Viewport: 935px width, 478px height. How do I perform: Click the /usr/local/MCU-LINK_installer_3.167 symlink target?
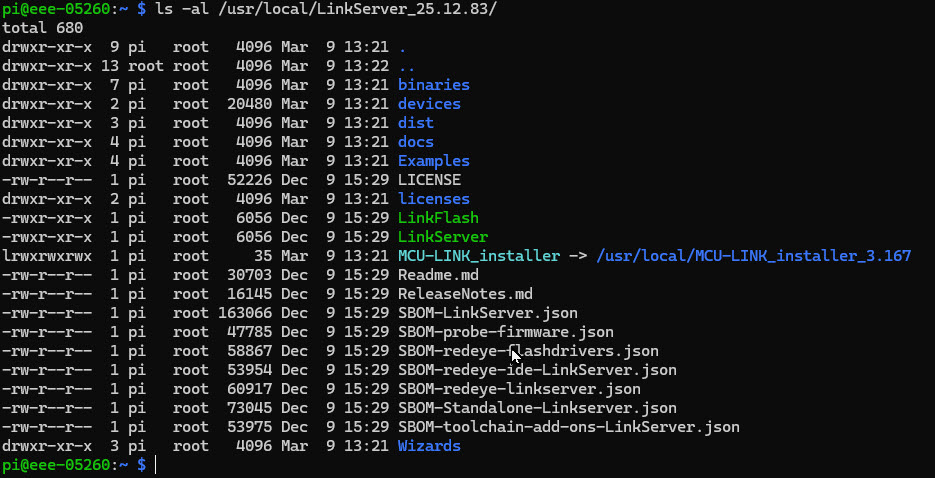(x=753, y=256)
